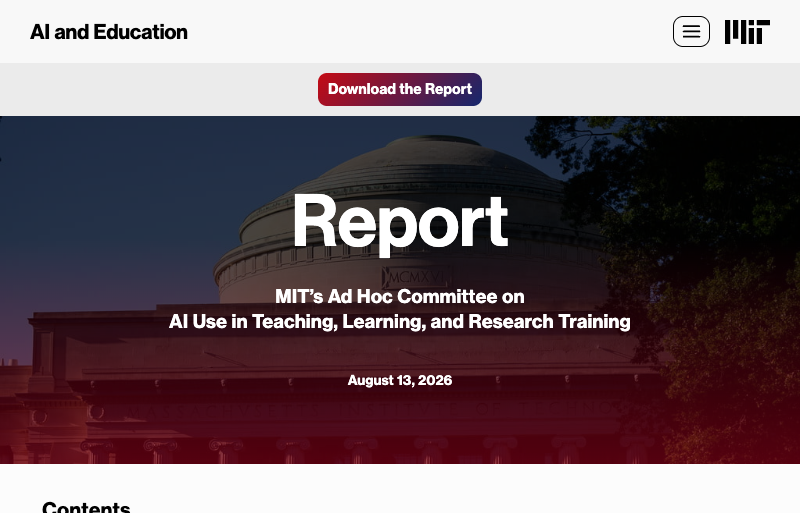Click 'MIT's Ad Hoc Committee on' text
The width and height of the screenshot is (800, 513).
coord(399,297)
